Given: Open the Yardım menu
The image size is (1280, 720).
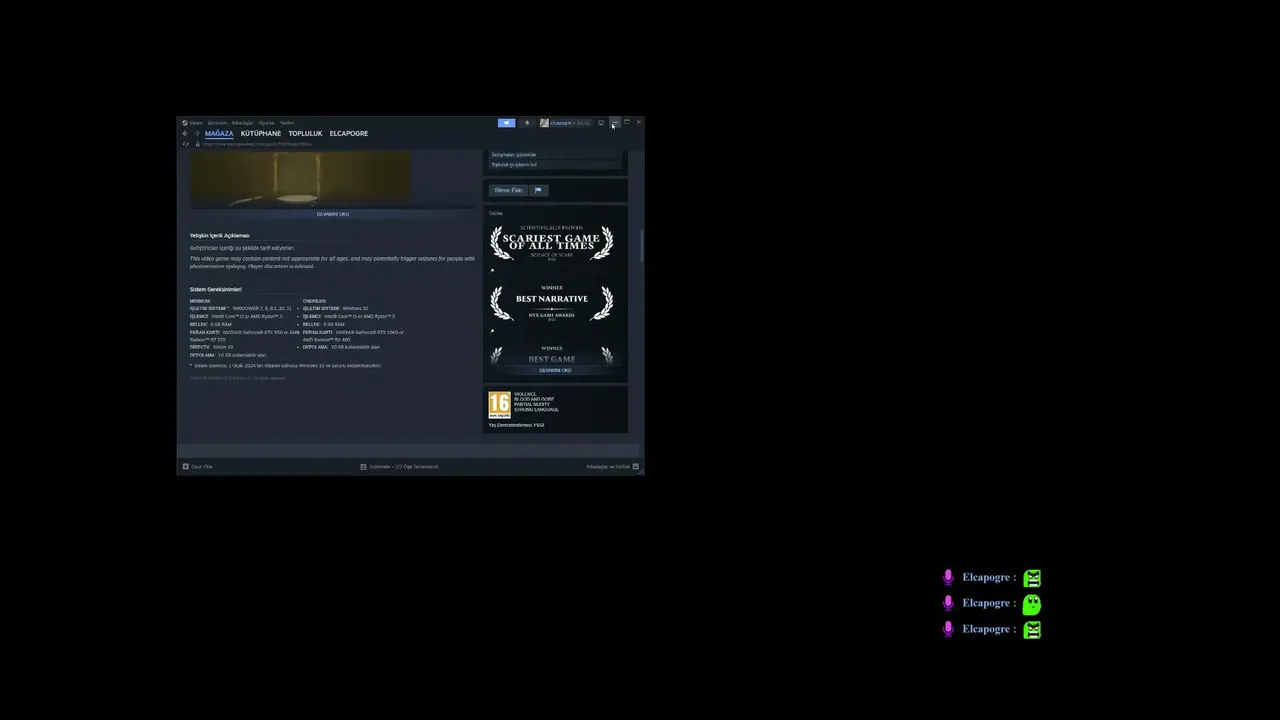Looking at the screenshot, I should pyautogui.click(x=287, y=123).
